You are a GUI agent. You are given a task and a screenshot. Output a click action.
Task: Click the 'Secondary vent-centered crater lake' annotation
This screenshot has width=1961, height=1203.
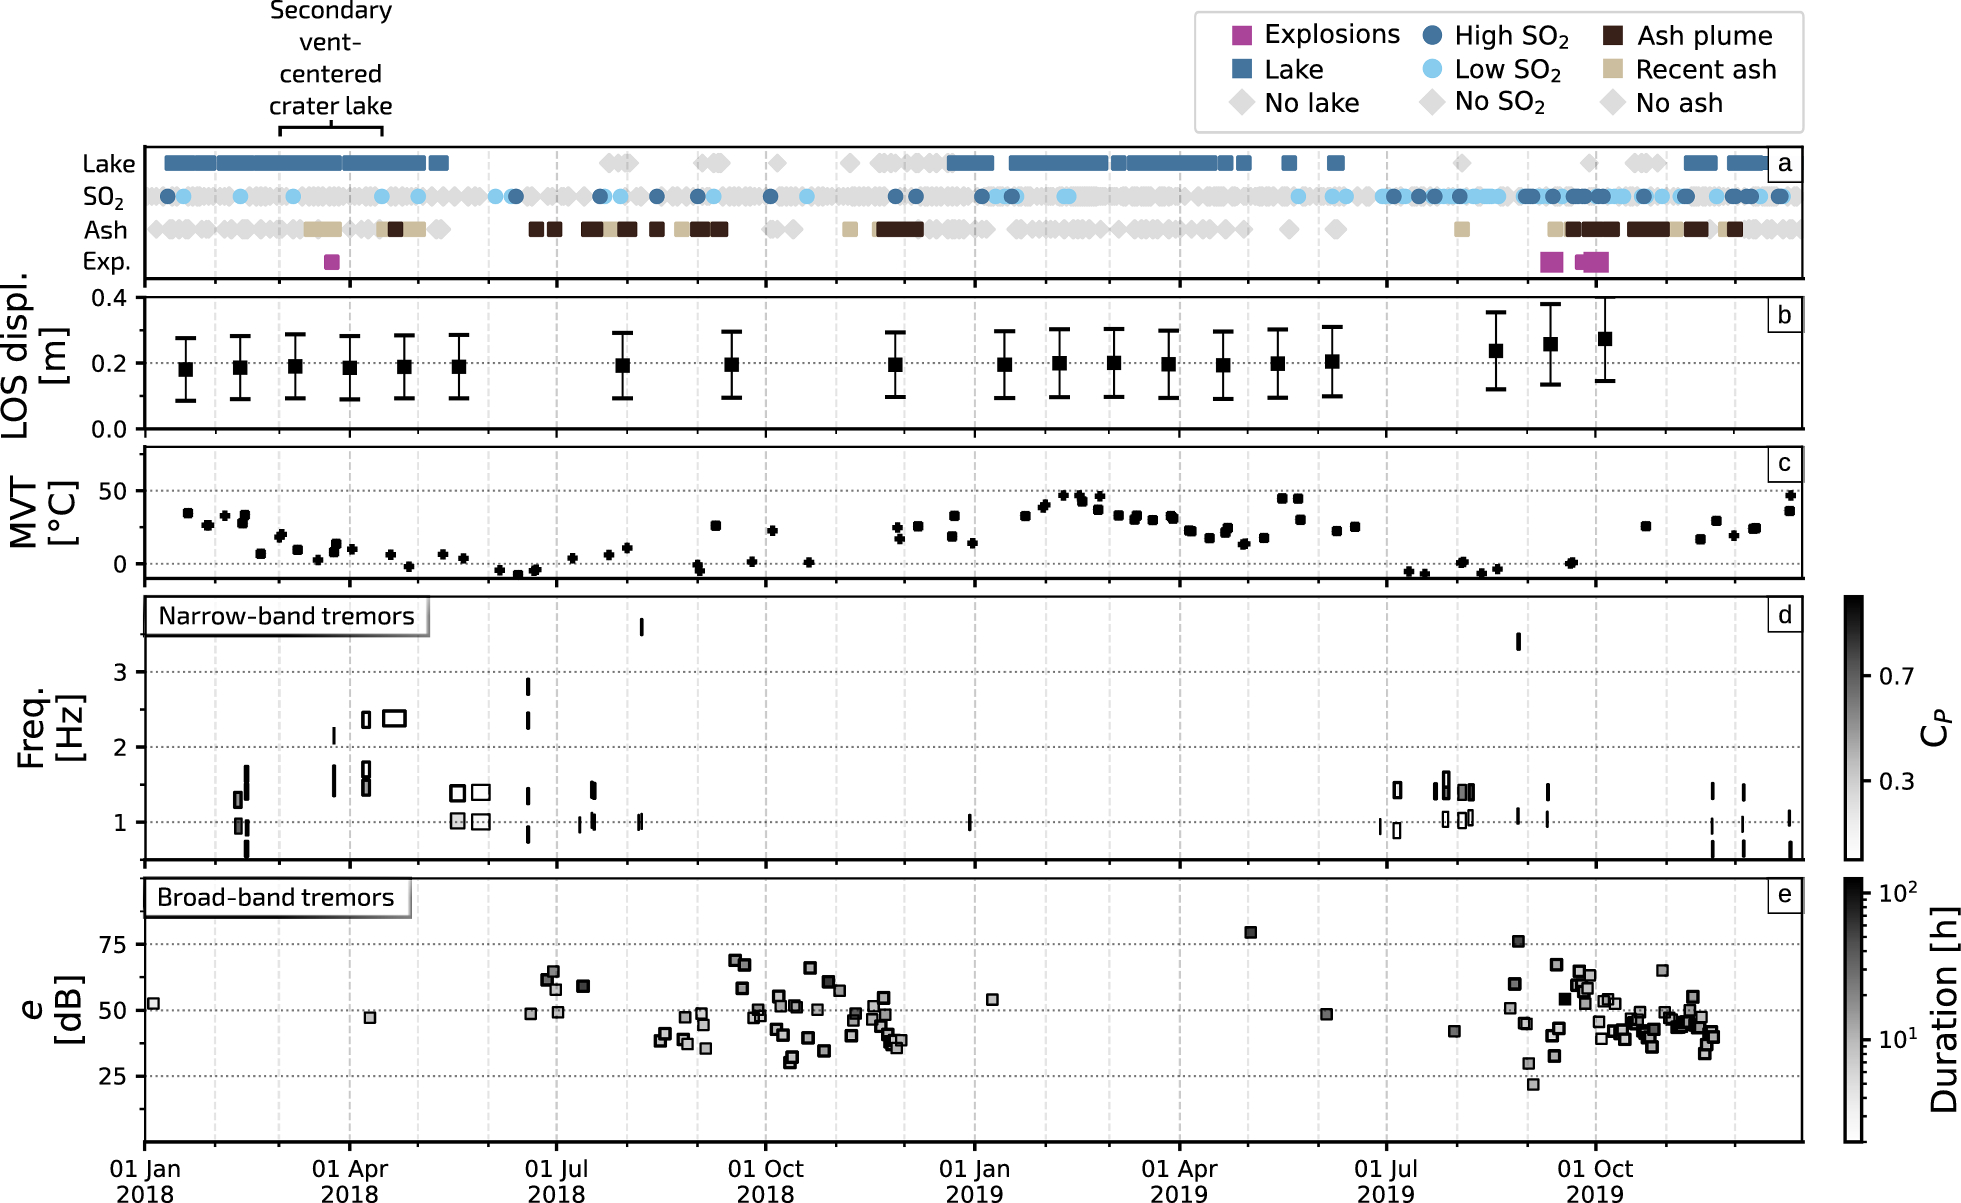(x=331, y=58)
